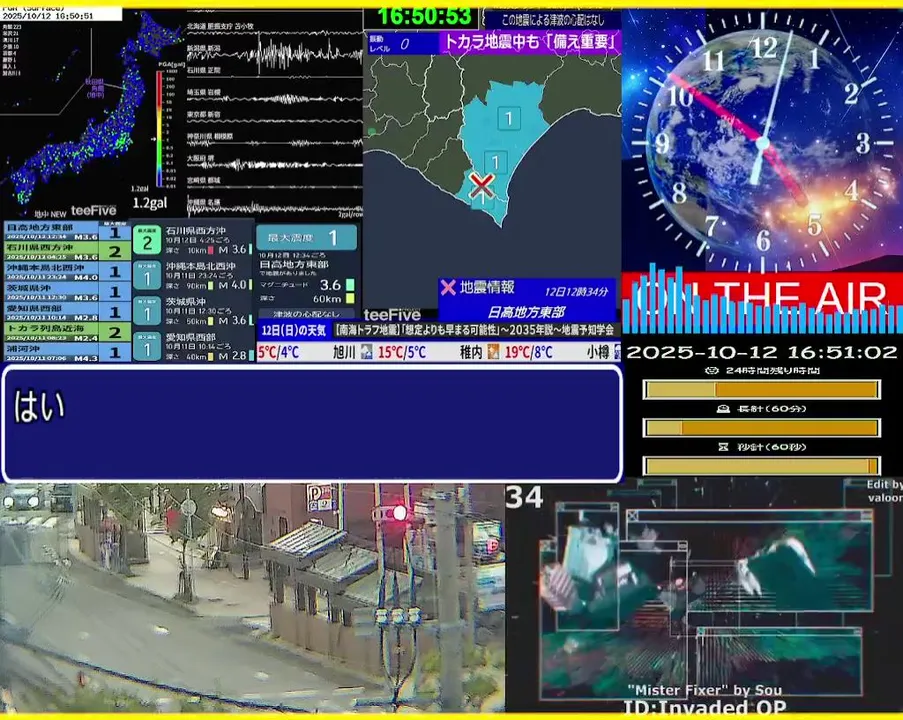
Task: Click the intensity 1 badge on the 10月11日 23:24 card
Action: pos(147,276)
